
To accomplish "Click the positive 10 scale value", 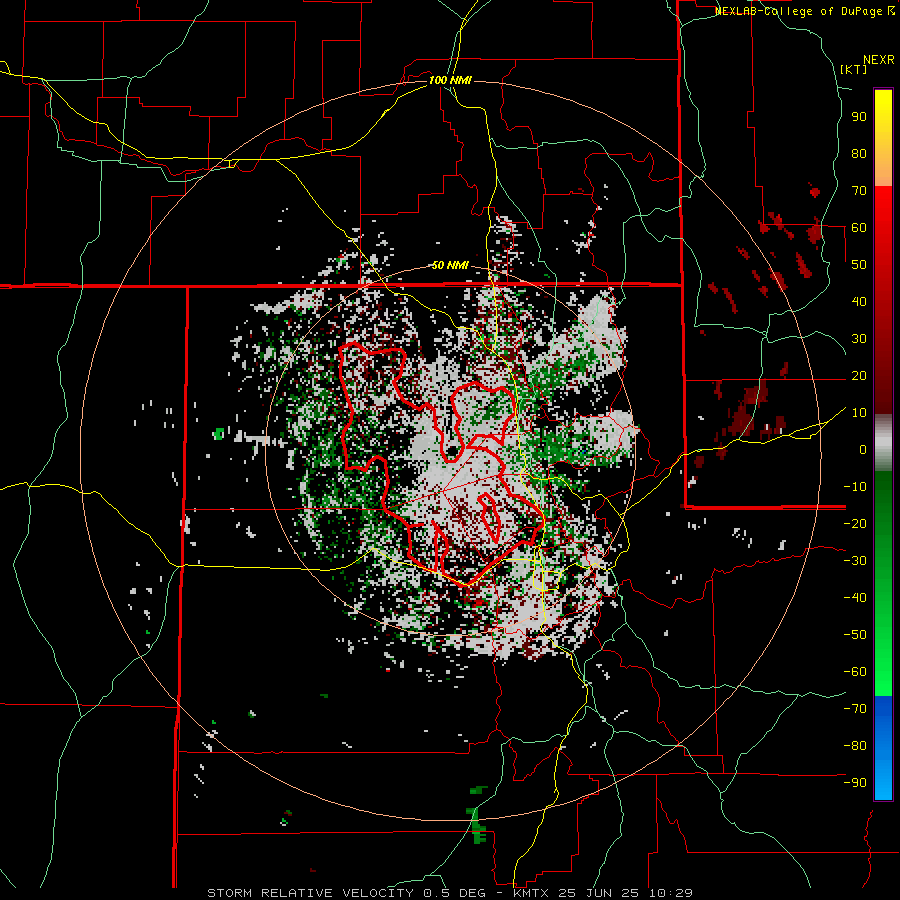I will [859, 413].
